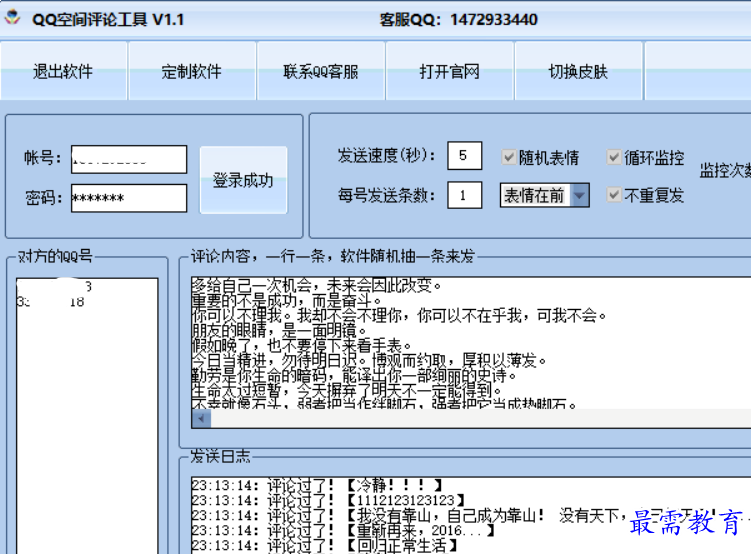The image size is (751, 554).
Task: Click the left arrow of comment scrollbar
Action: (x=201, y=419)
